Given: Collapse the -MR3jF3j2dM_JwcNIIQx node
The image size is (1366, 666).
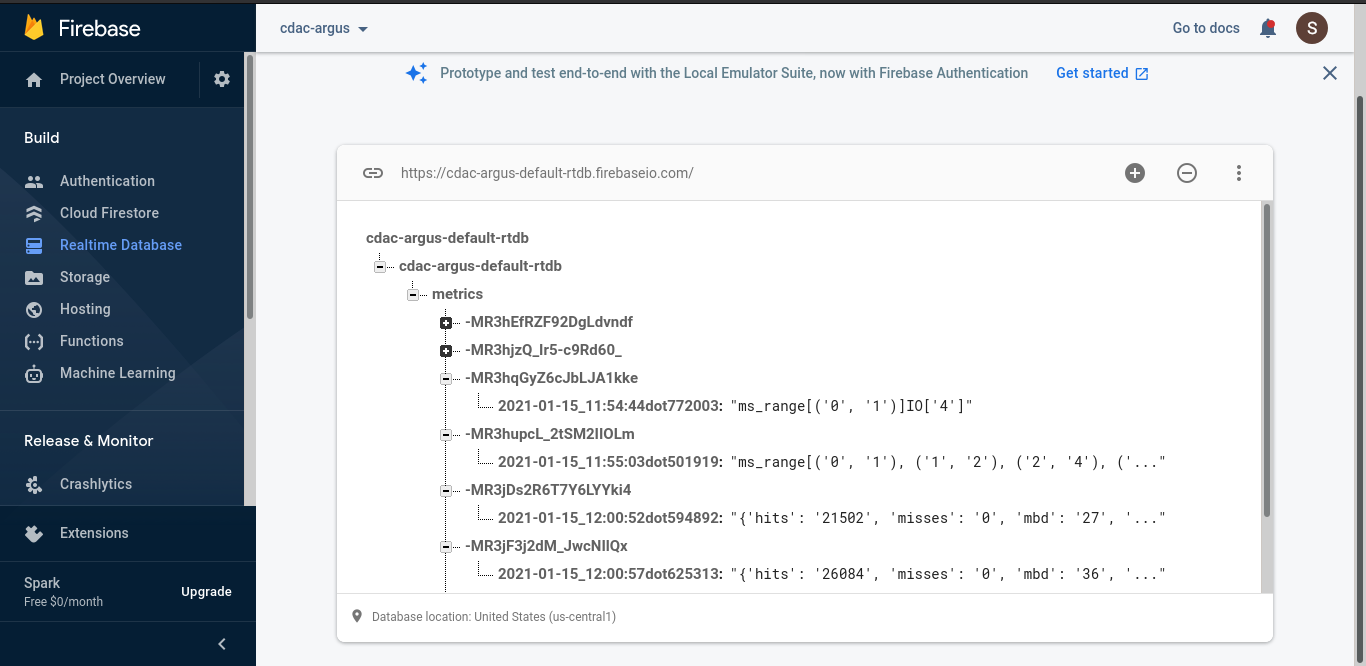Looking at the screenshot, I should (446, 547).
